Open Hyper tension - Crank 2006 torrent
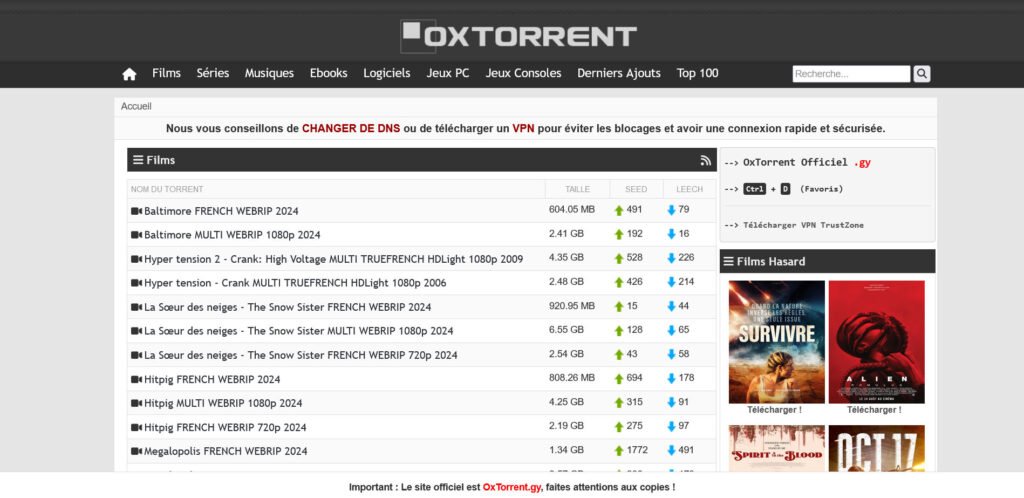 (x=295, y=283)
